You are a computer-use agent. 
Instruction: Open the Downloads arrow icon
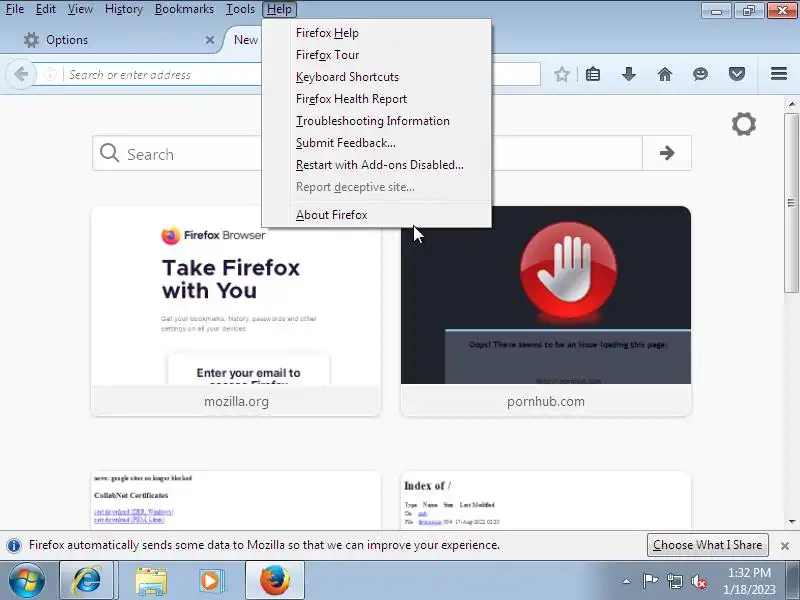coord(629,74)
